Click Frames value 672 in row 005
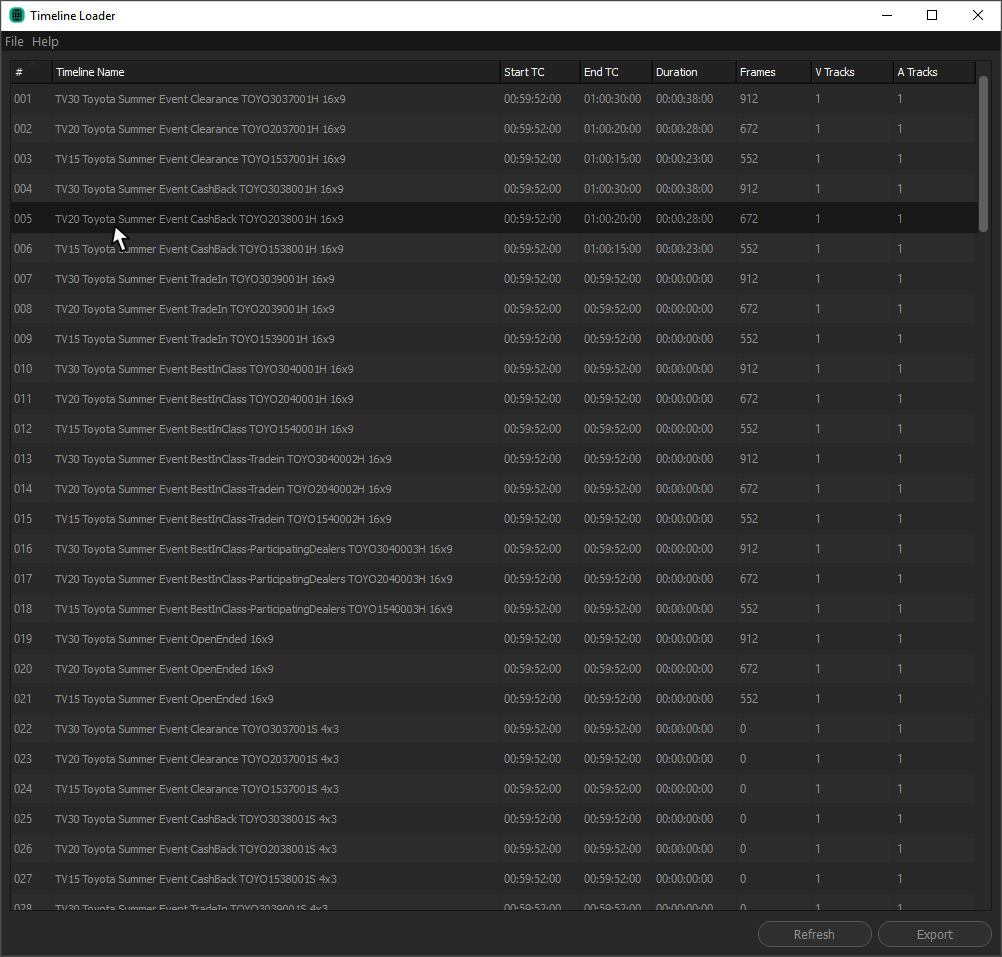 [749, 219]
